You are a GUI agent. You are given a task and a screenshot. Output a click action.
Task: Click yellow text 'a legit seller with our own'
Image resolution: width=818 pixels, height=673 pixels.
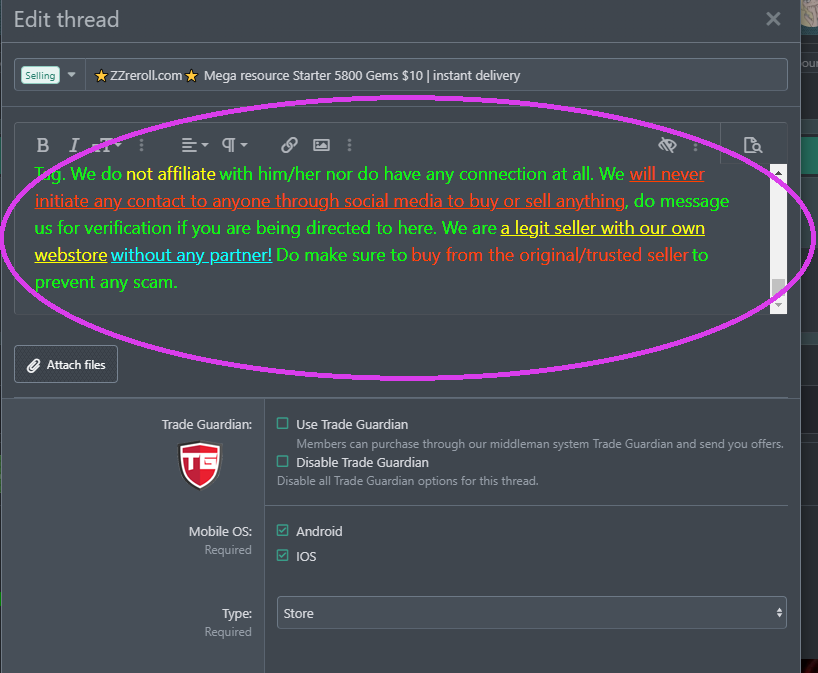603,228
